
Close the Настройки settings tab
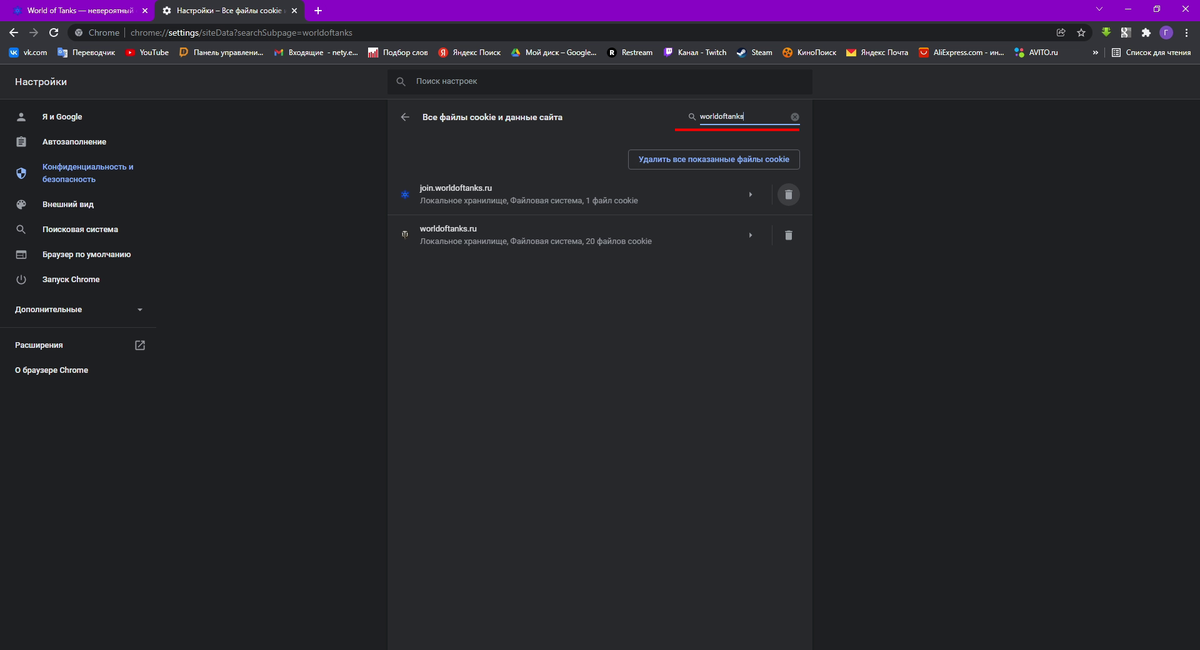pyautogui.click(x=294, y=10)
